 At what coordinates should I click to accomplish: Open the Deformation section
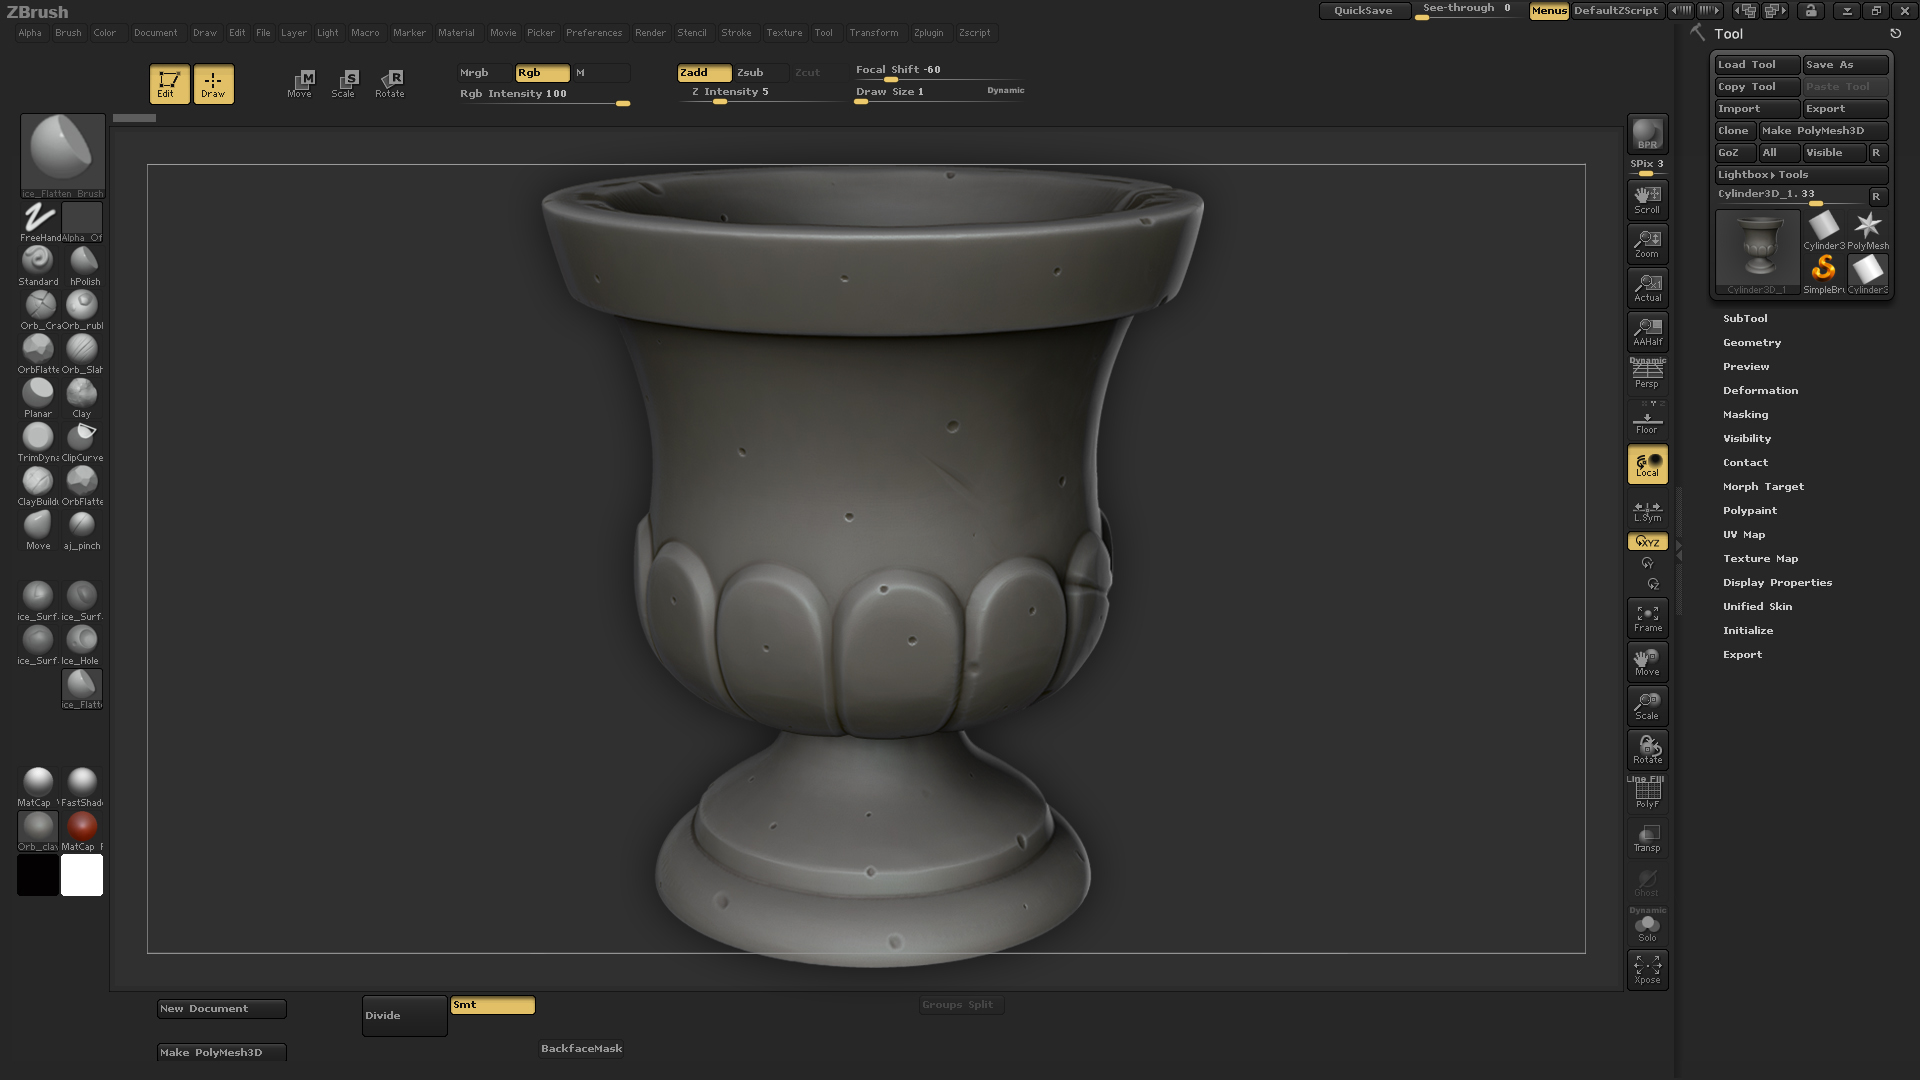1760,390
